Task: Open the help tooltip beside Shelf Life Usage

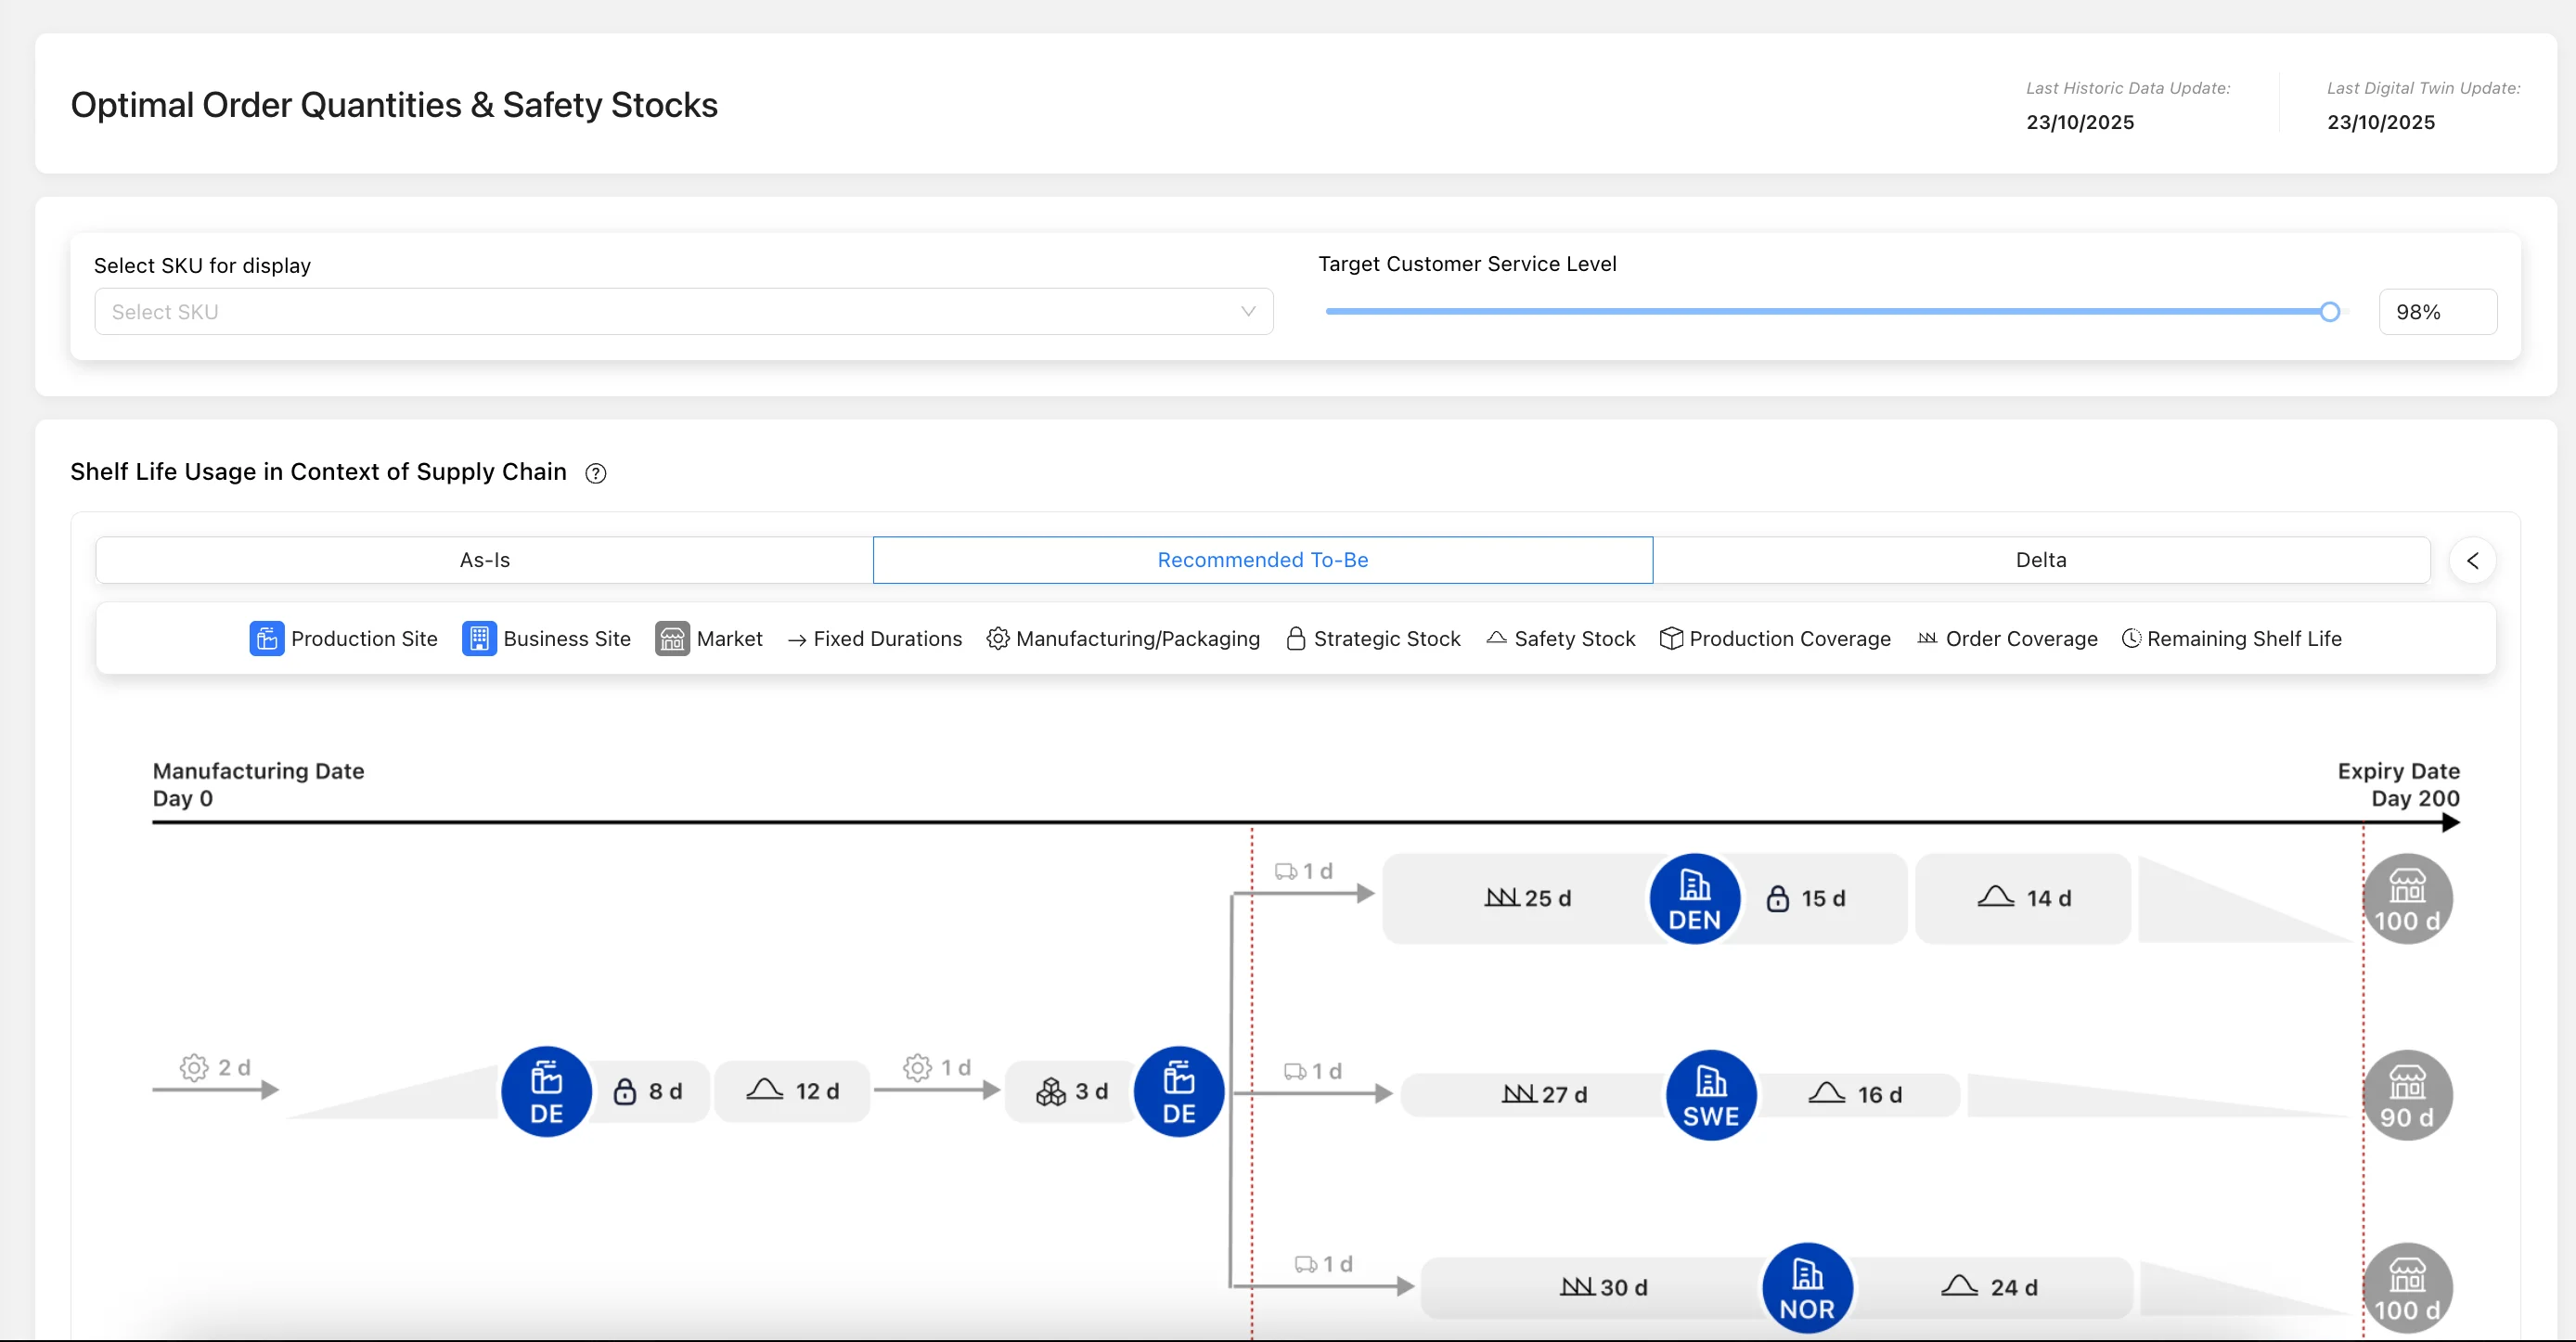Action: coord(595,473)
